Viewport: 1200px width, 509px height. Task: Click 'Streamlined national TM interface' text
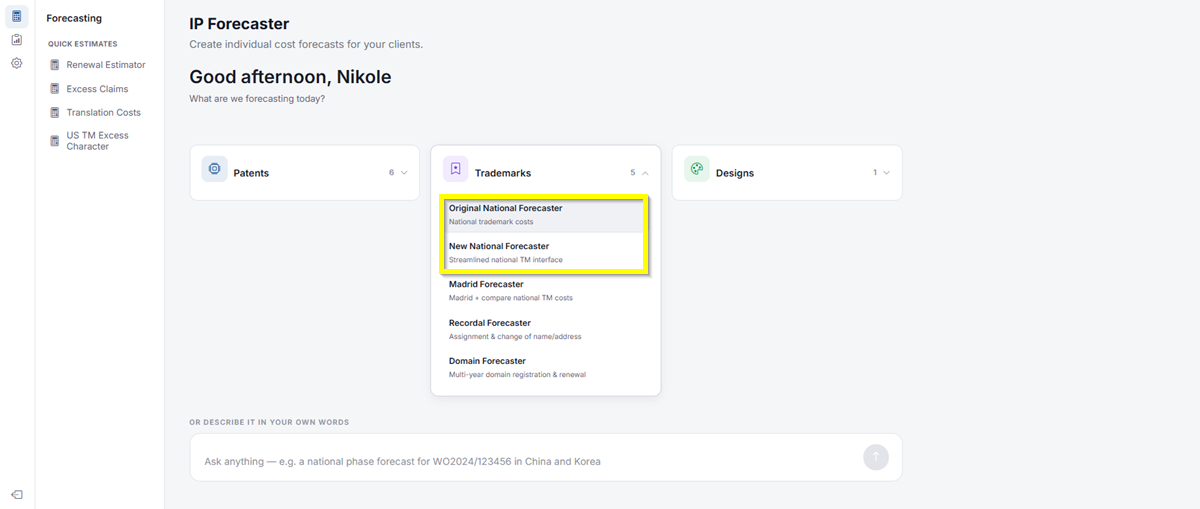click(x=506, y=260)
